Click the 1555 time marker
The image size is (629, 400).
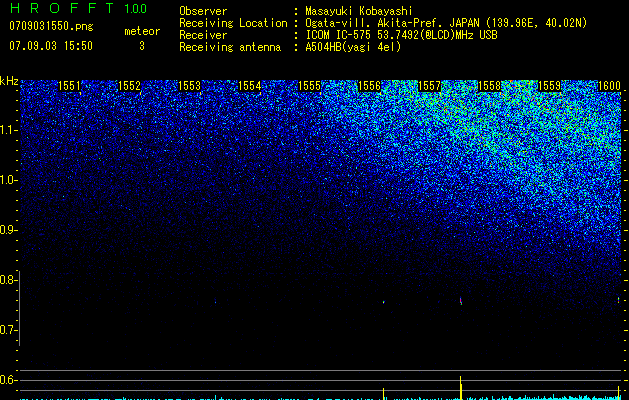(x=310, y=86)
